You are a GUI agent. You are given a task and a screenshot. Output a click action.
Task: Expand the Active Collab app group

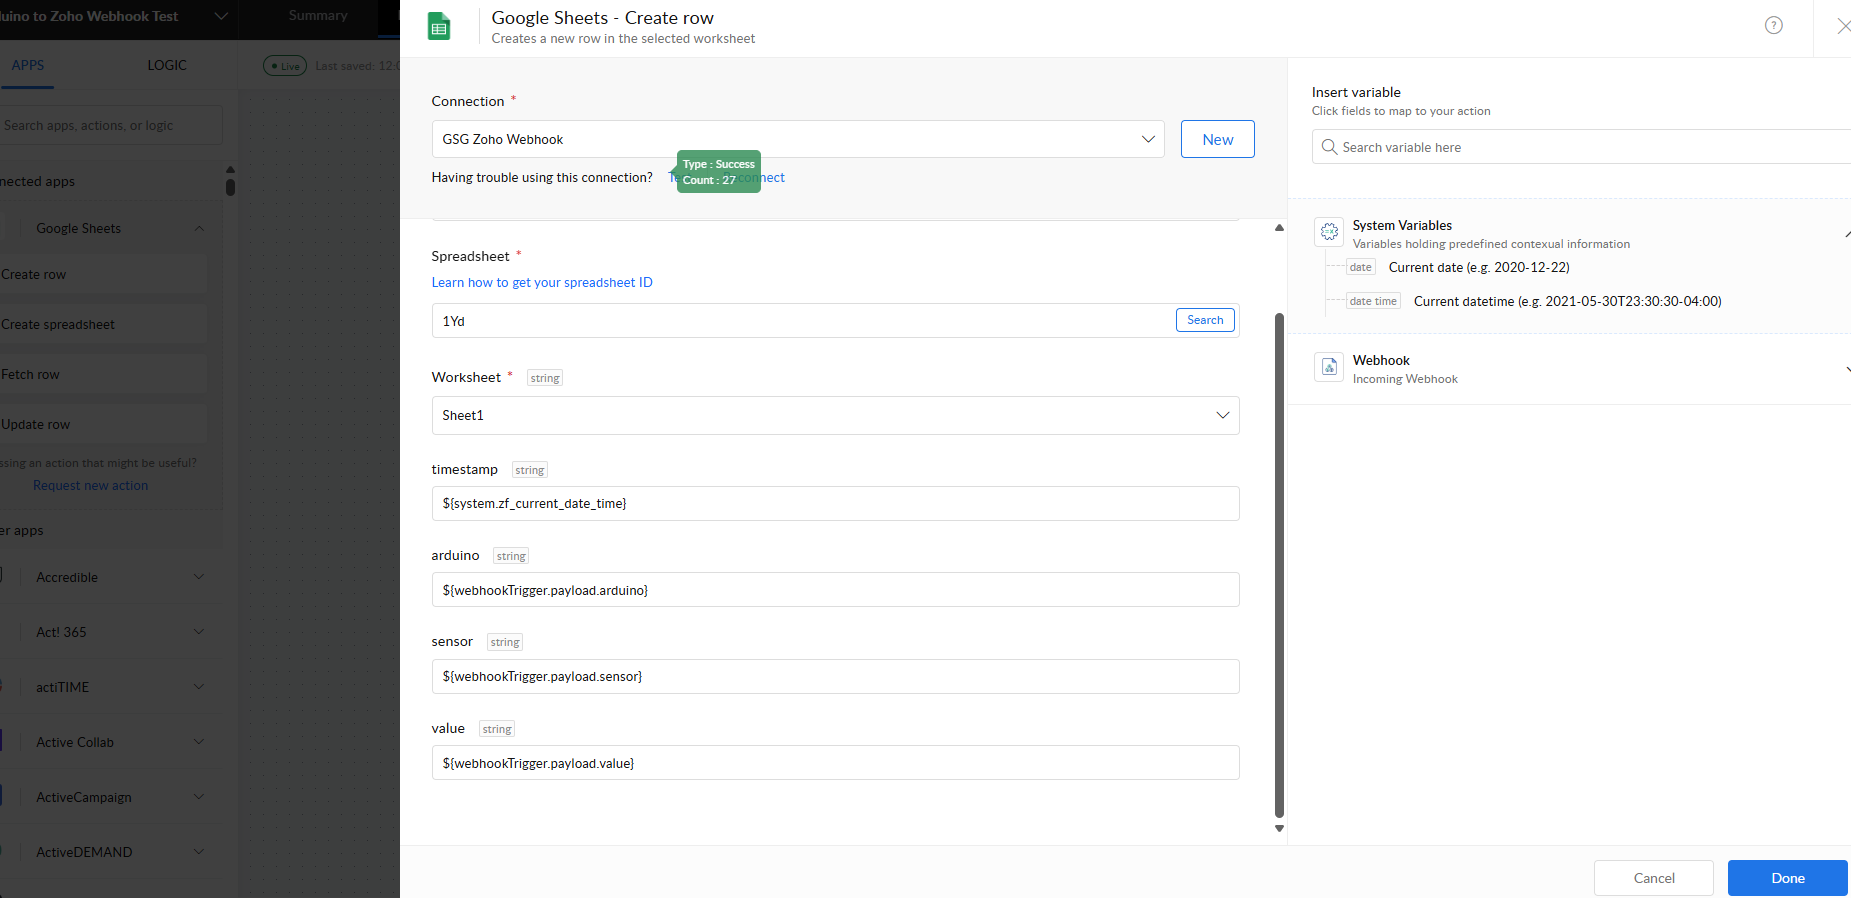coord(199,742)
